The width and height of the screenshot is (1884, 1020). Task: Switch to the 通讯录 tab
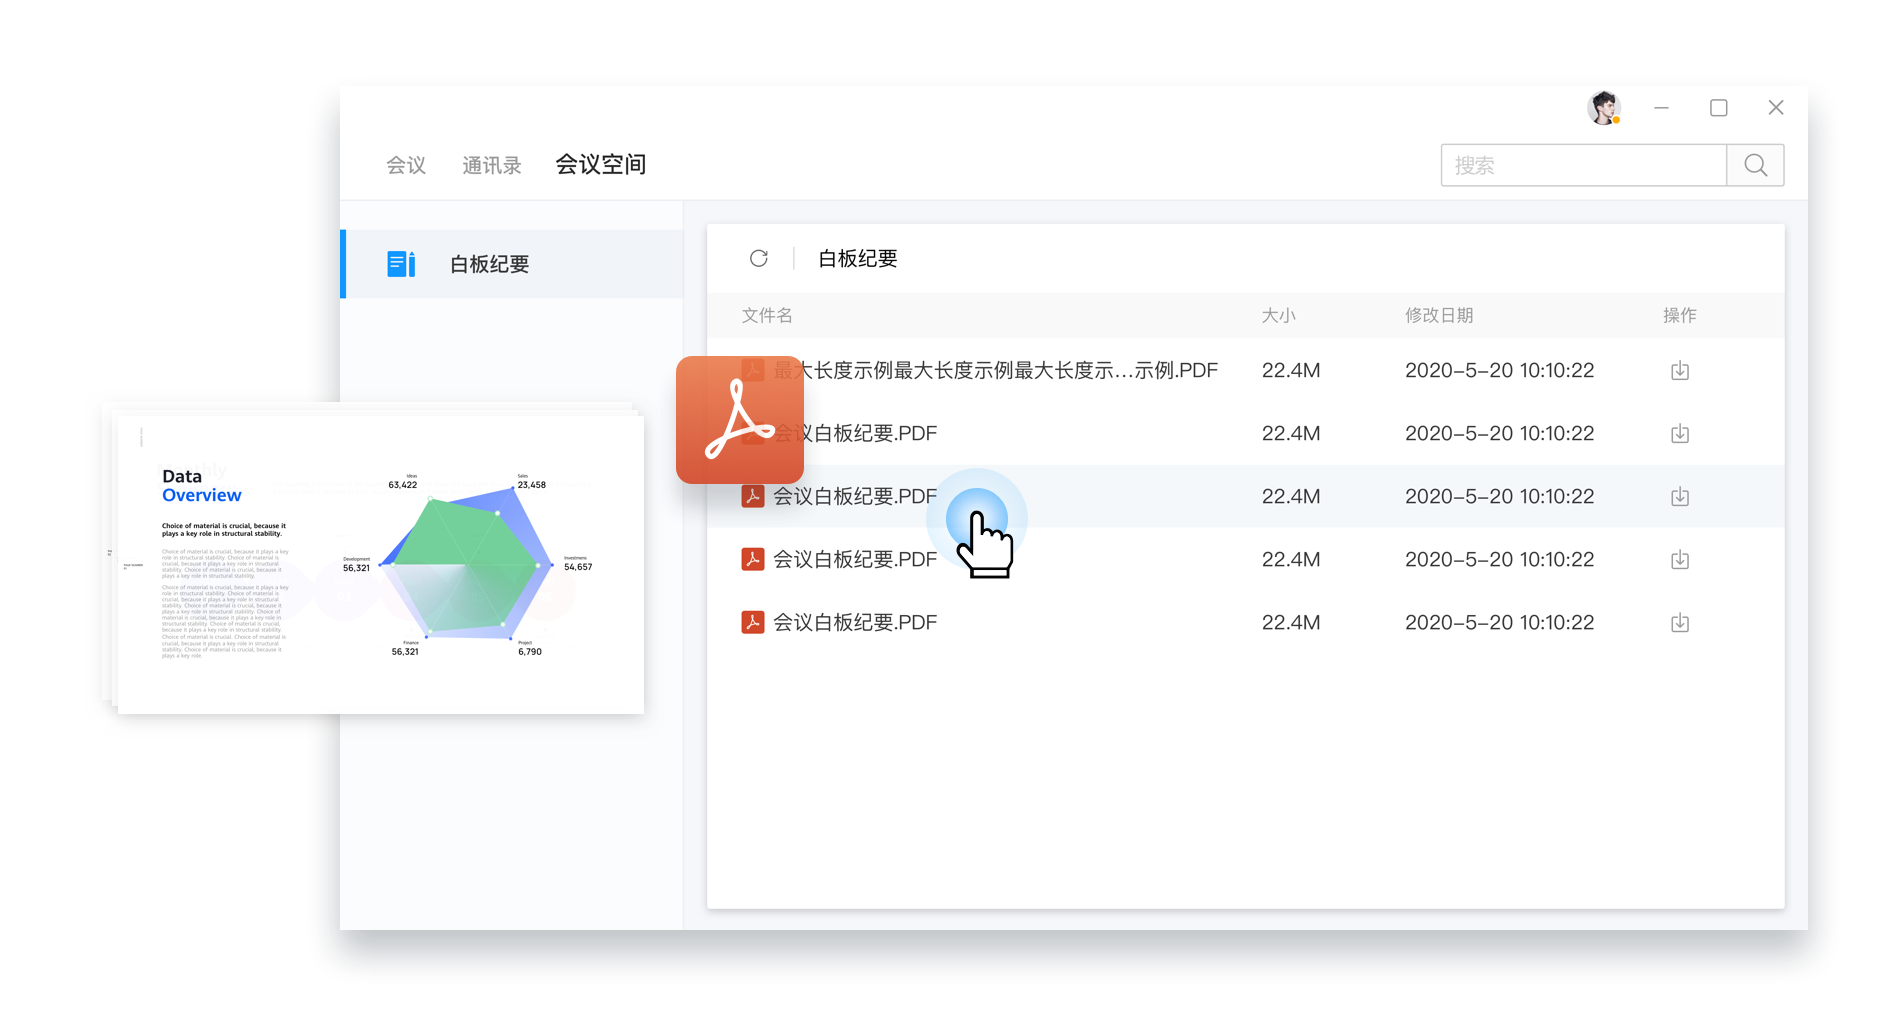click(491, 165)
